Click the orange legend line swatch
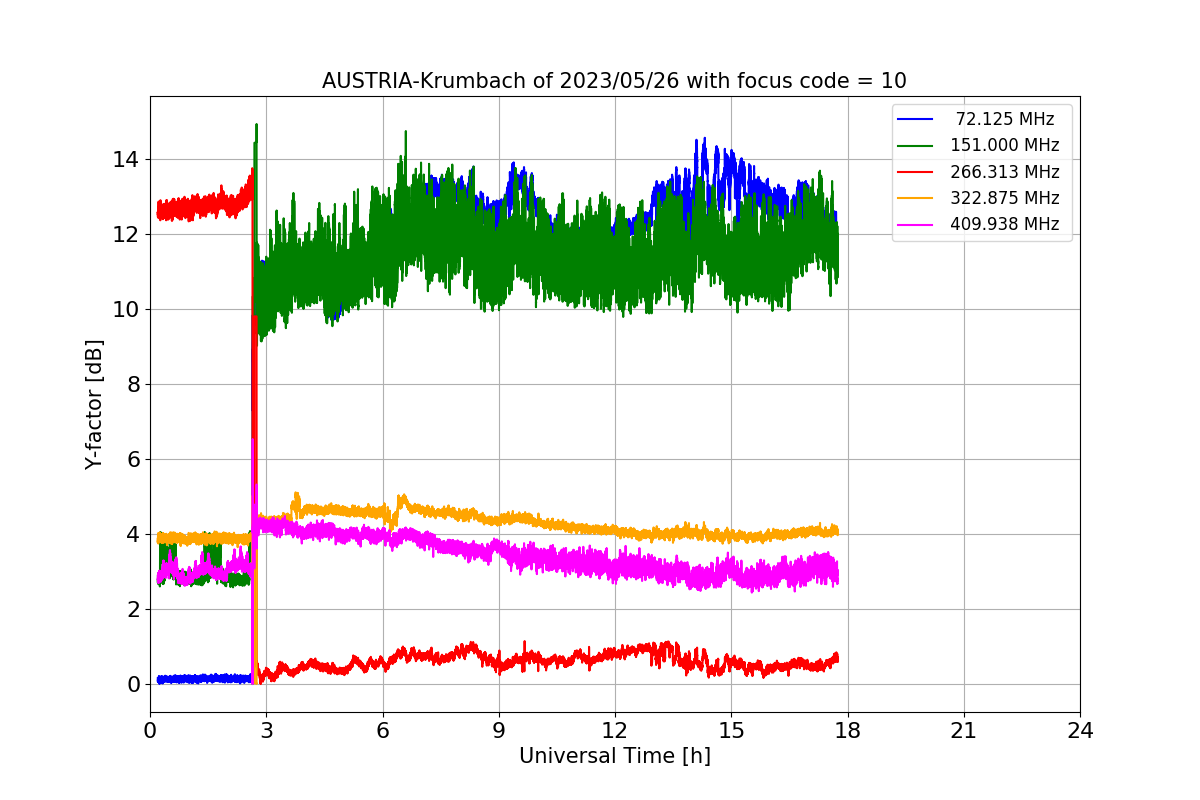The height and width of the screenshot is (800, 1200). click(915, 198)
